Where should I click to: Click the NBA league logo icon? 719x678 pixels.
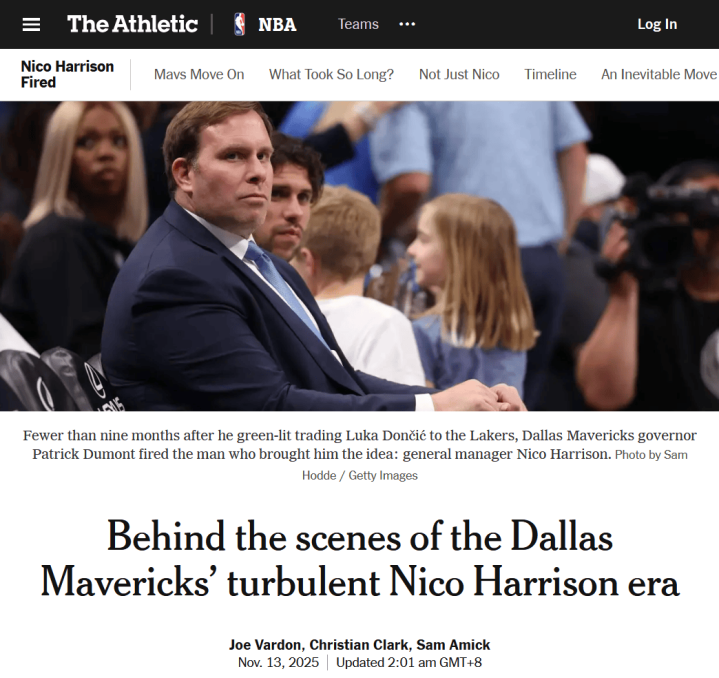click(239, 24)
